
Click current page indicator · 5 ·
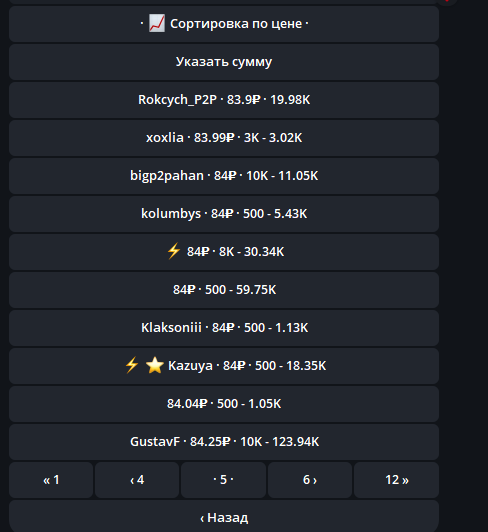point(223,480)
